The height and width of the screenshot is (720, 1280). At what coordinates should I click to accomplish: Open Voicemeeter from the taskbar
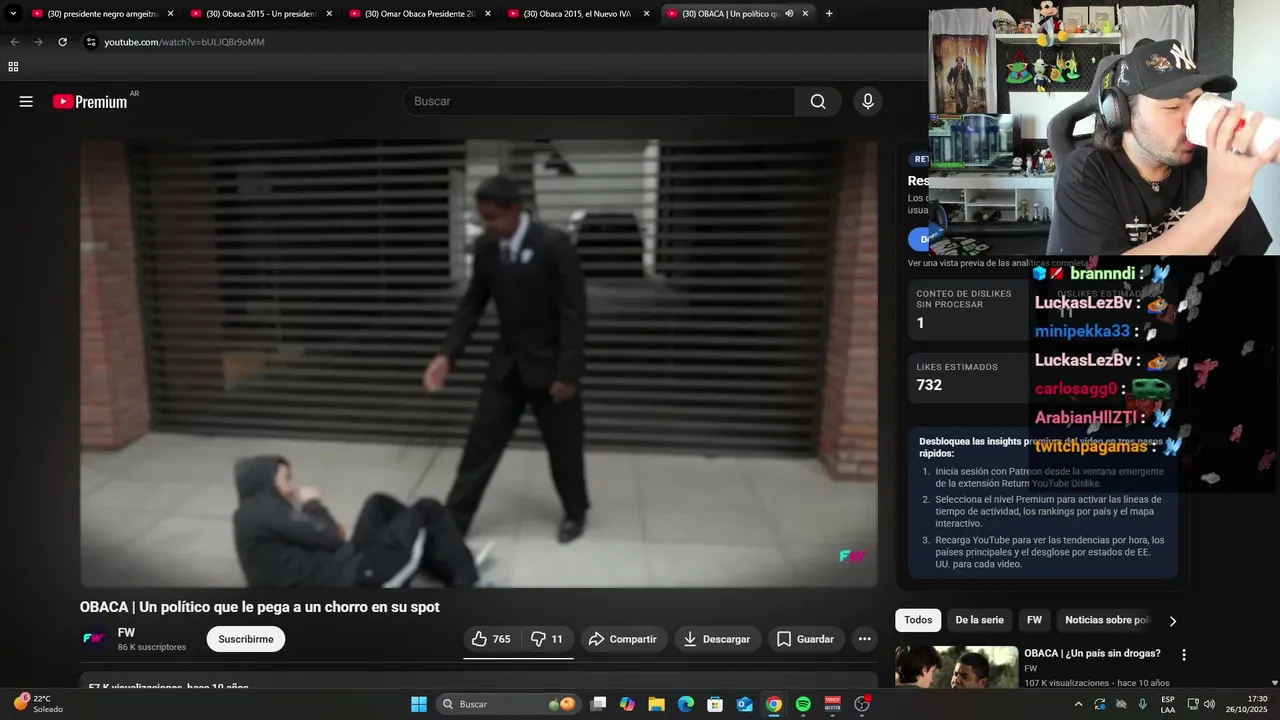832,704
